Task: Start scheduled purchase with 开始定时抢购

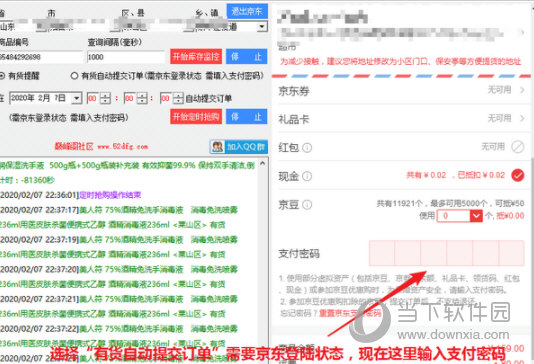Action: click(x=196, y=116)
